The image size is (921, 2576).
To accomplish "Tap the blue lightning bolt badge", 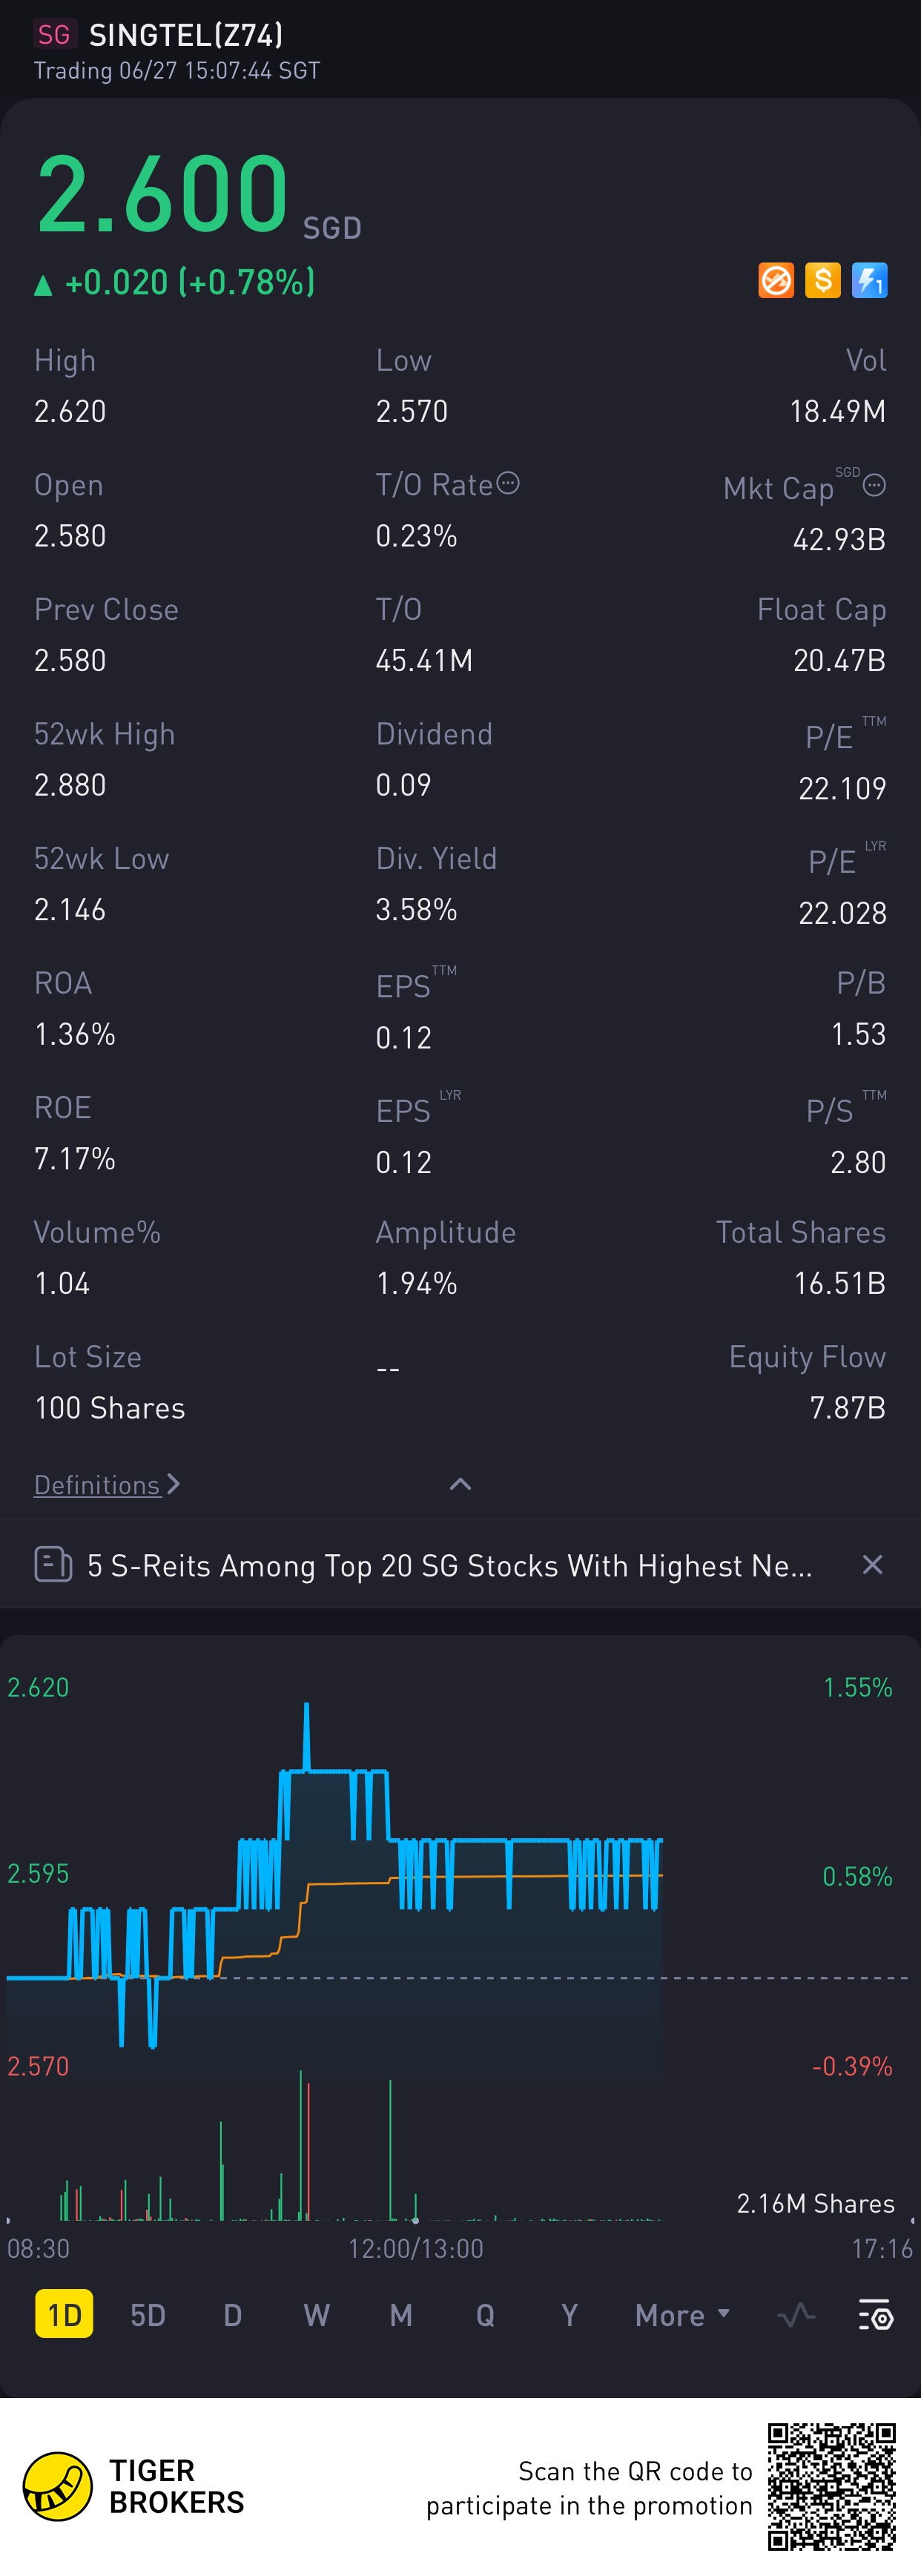I will point(869,281).
